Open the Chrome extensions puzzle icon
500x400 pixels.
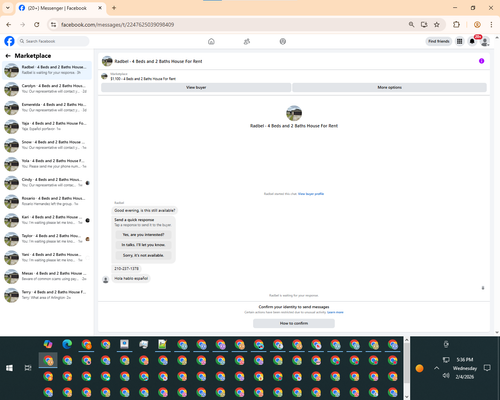click(456, 25)
